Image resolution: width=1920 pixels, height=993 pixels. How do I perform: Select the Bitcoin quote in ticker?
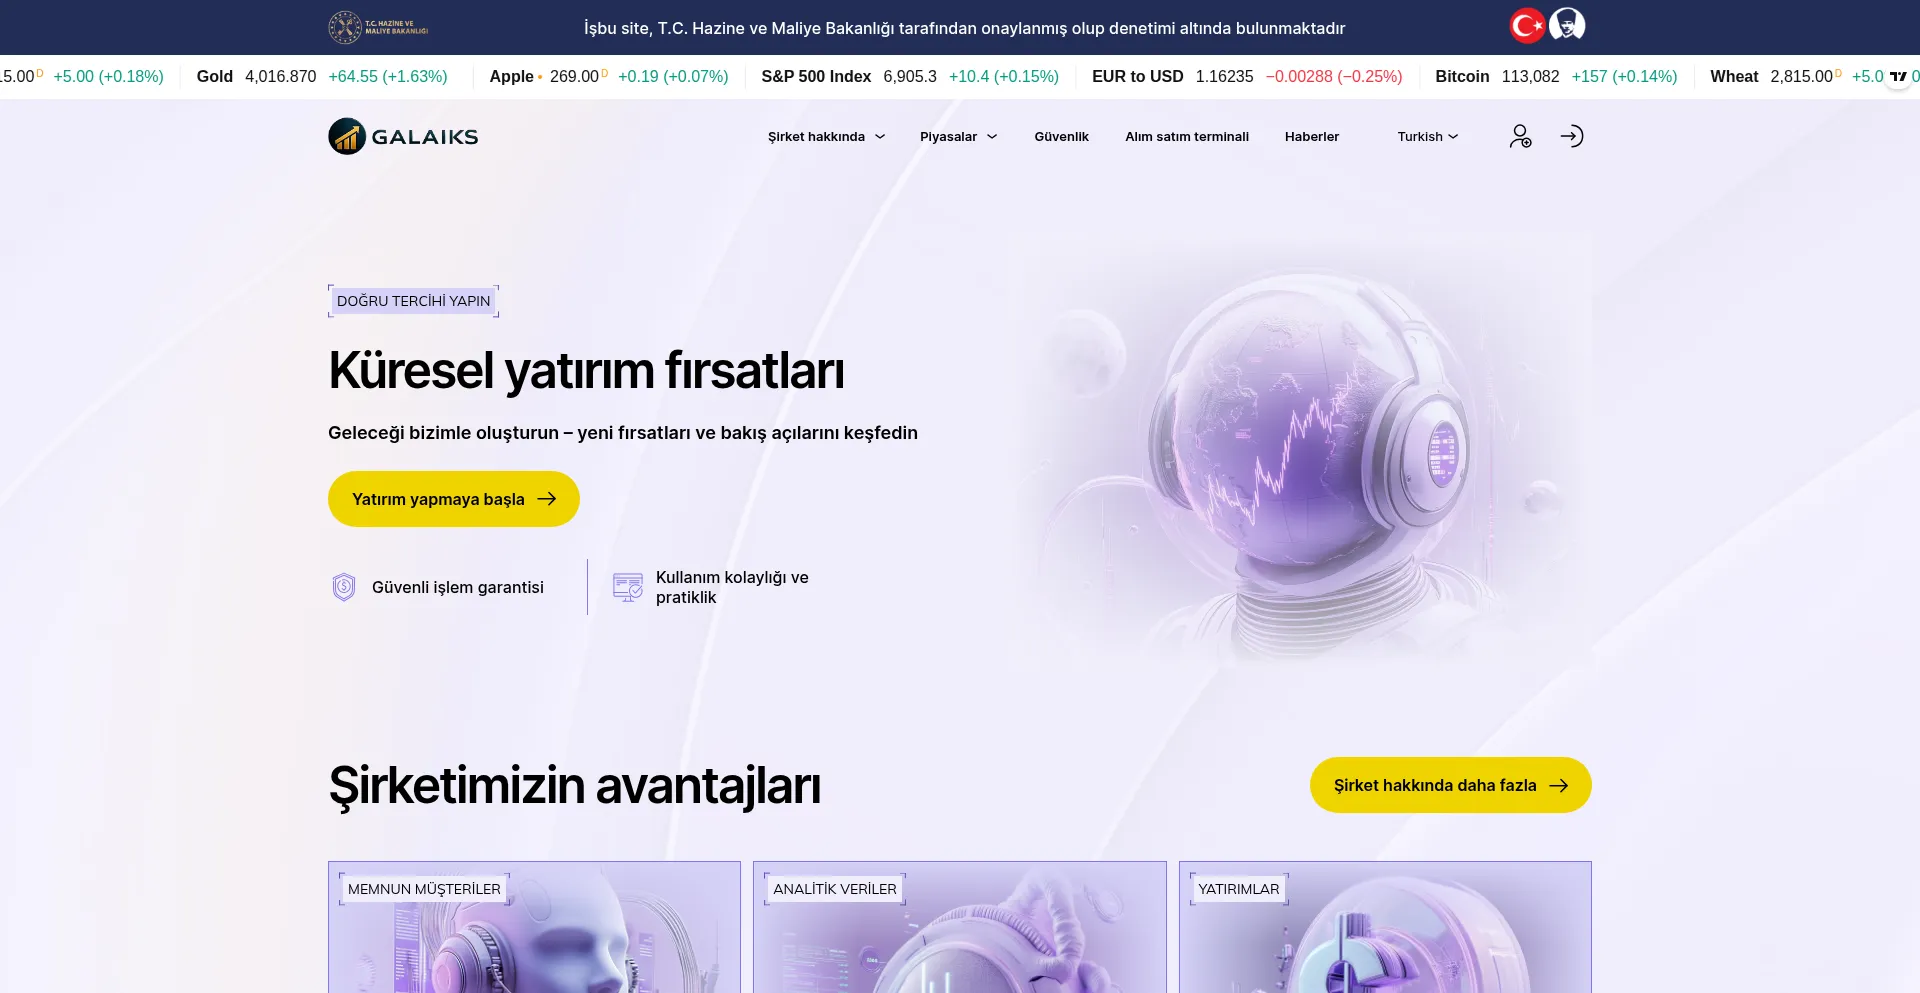pyautogui.click(x=1555, y=77)
